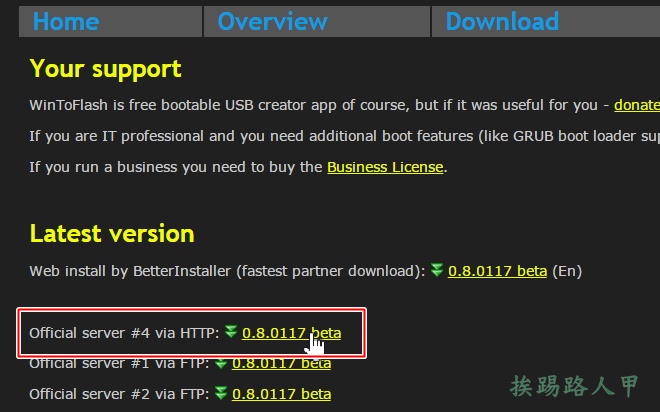The width and height of the screenshot is (660, 412).
Task: Click the "Latest version" heading
Action: (112, 233)
